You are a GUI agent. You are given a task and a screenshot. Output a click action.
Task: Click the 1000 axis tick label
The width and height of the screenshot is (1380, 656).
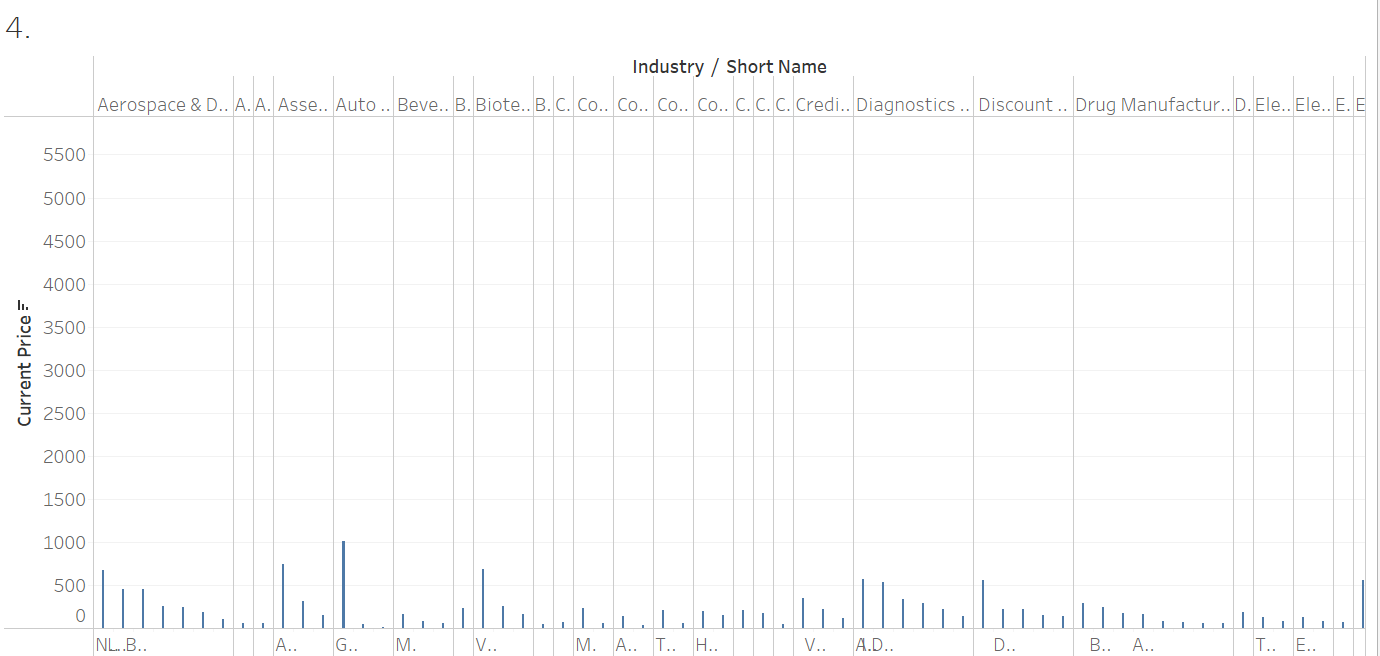click(62, 543)
